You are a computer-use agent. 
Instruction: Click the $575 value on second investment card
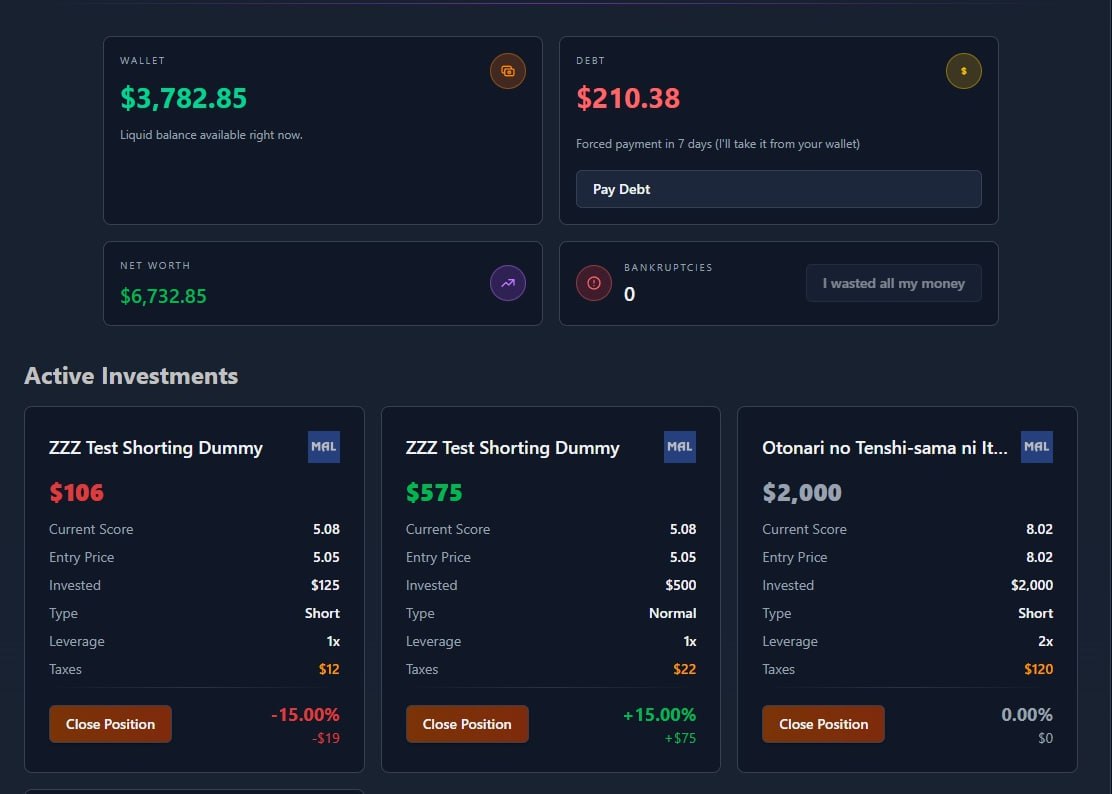(x=434, y=492)
